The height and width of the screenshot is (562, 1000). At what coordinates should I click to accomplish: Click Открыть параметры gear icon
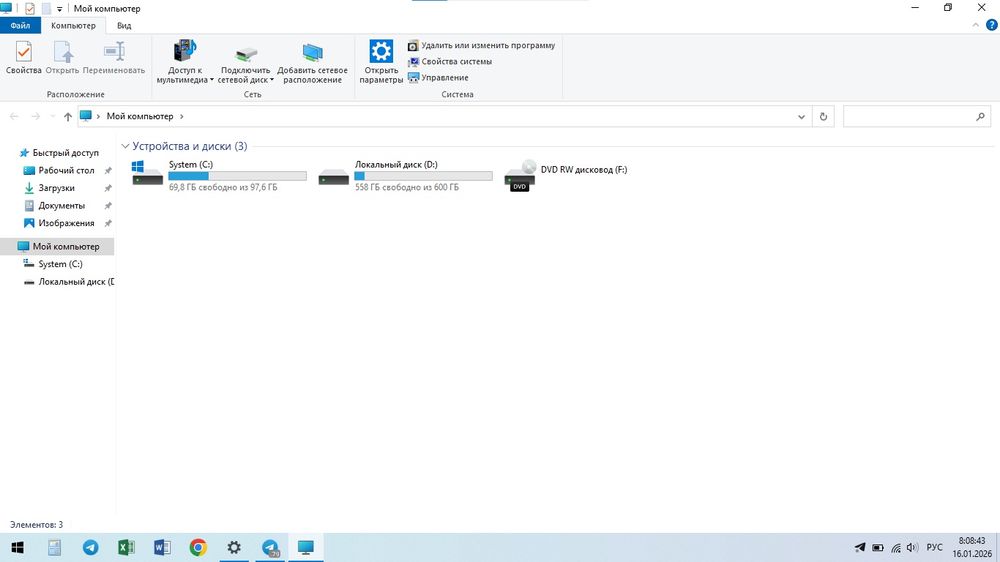381,51
